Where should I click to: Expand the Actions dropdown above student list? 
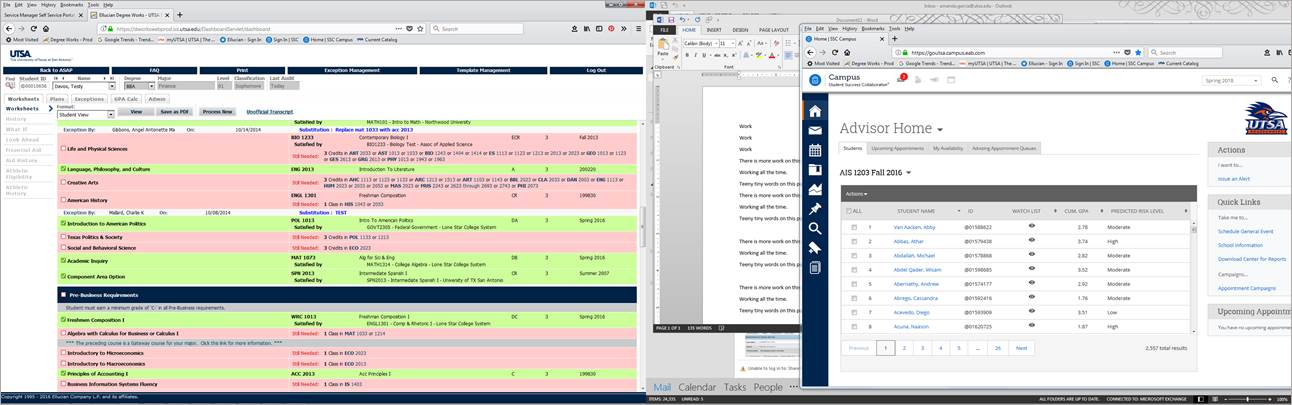coord(855,193)
